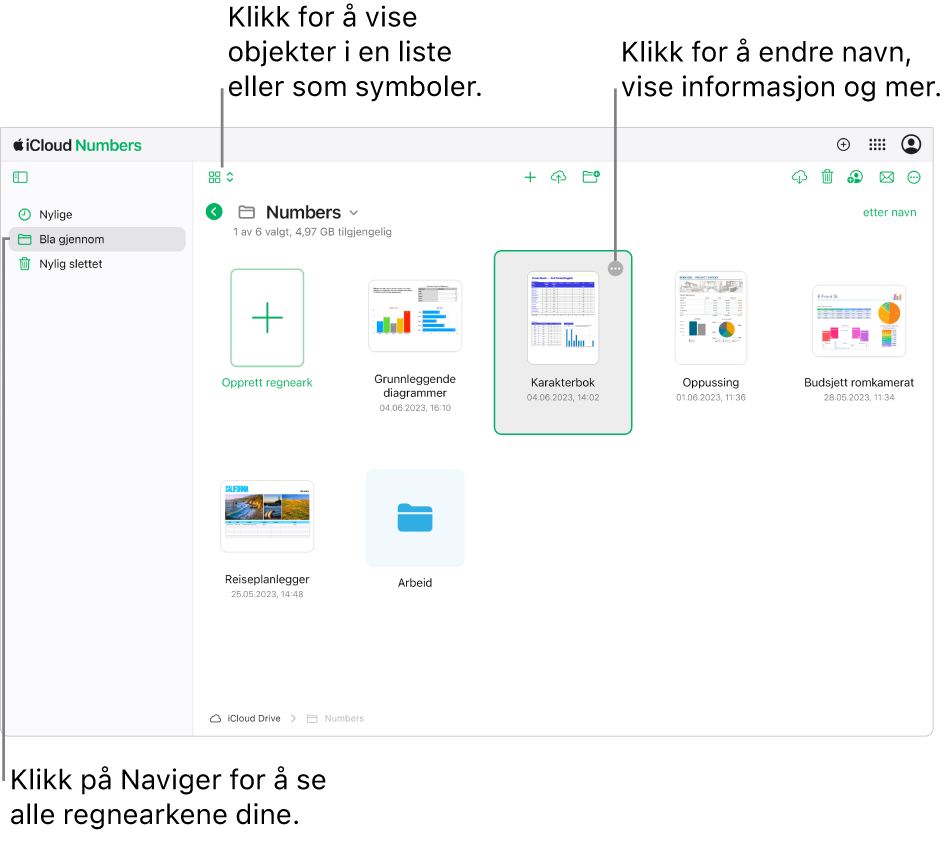
Task: Open Nylig slettet in the sidebar
Action: click(97, 264)
